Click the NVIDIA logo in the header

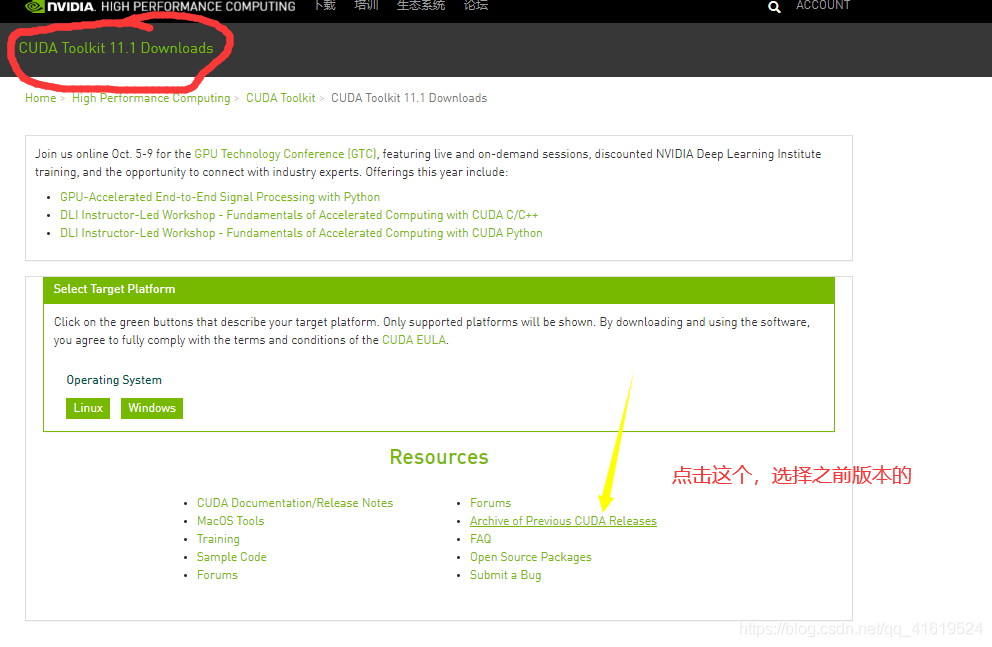coord(60,6)
